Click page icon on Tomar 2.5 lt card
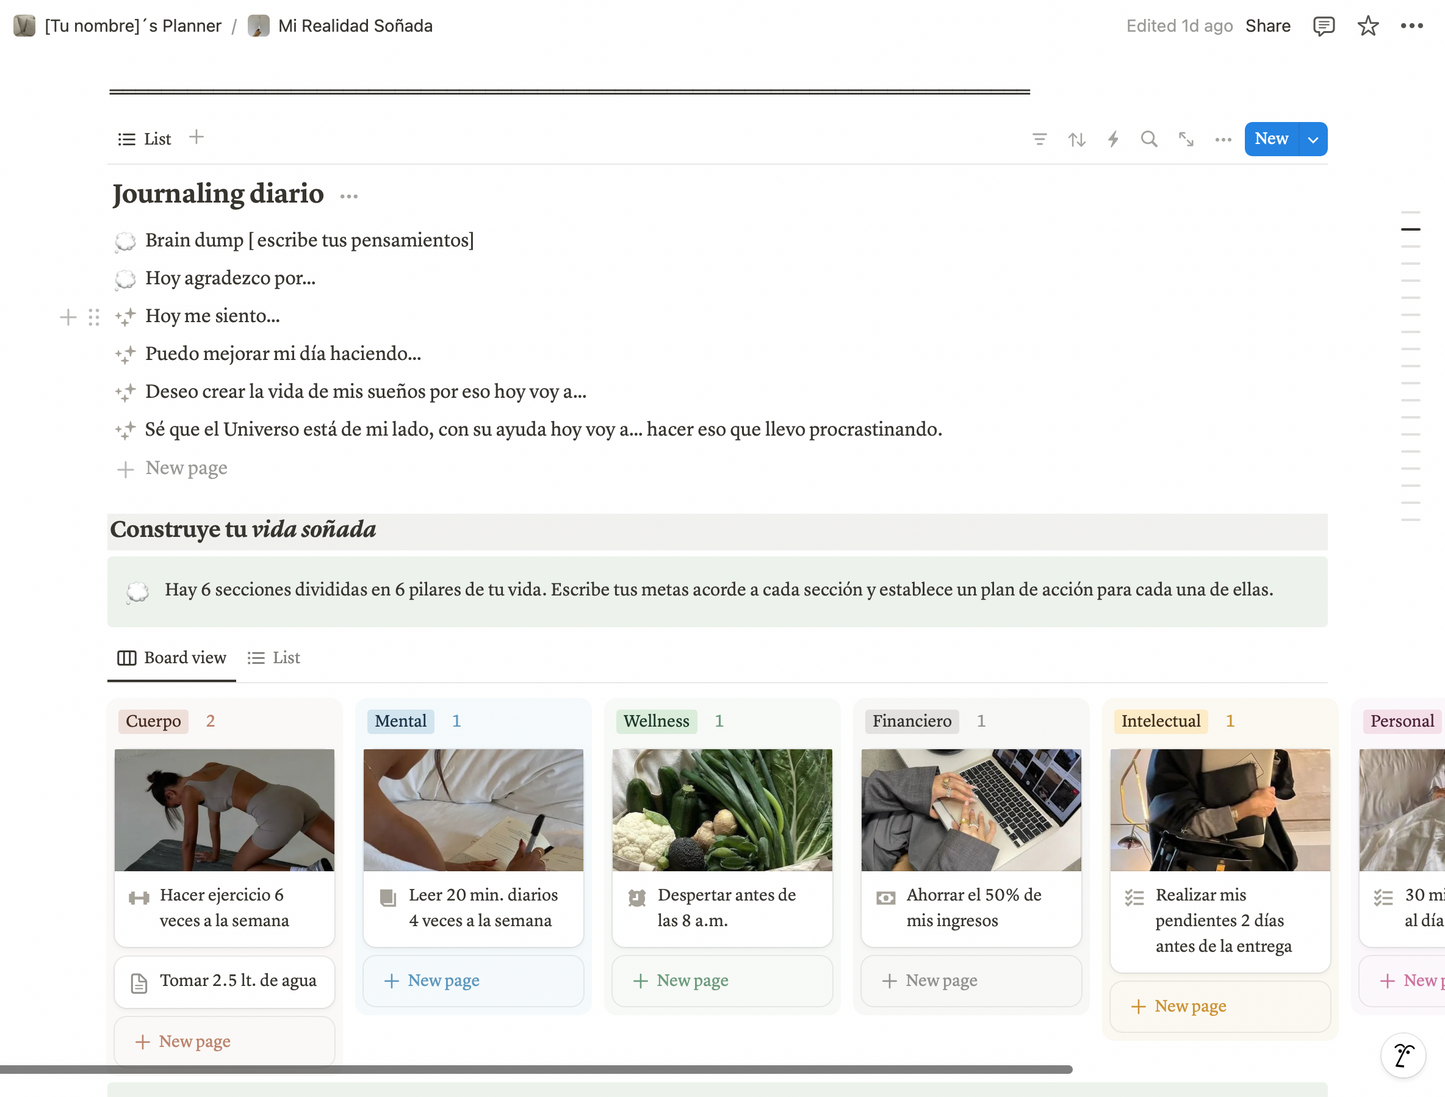1445x1097 pixels. pos(139,983)
